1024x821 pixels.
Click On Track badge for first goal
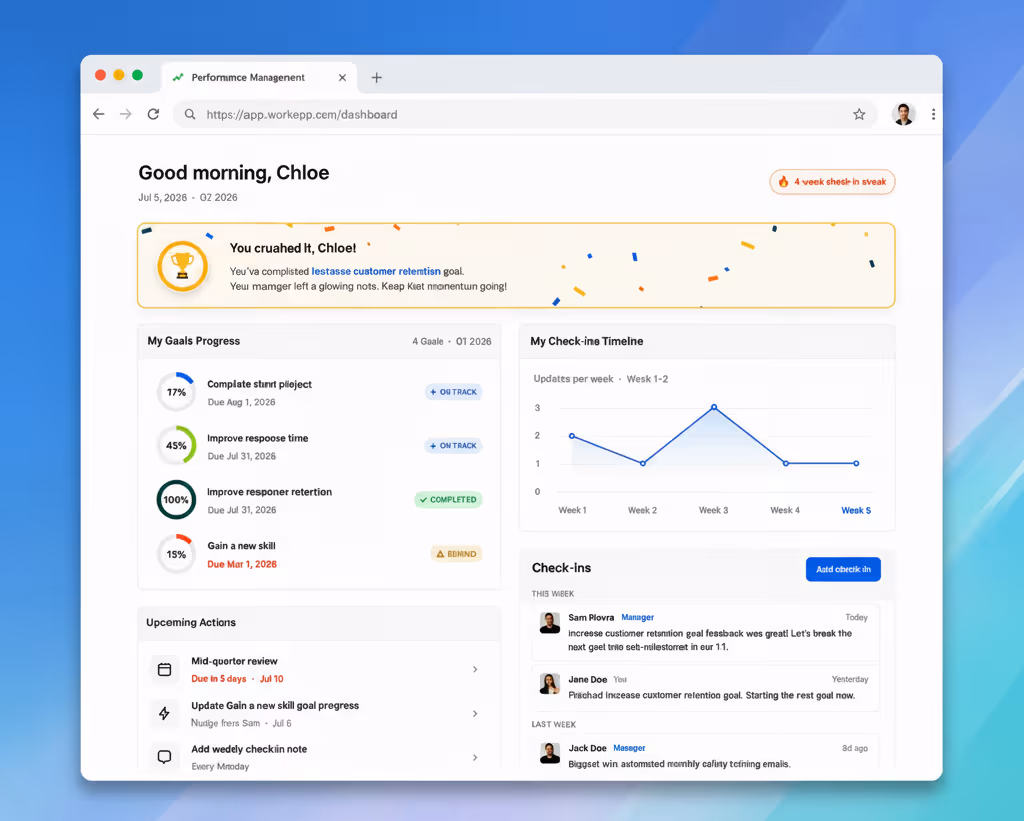(x=453, y=392)
